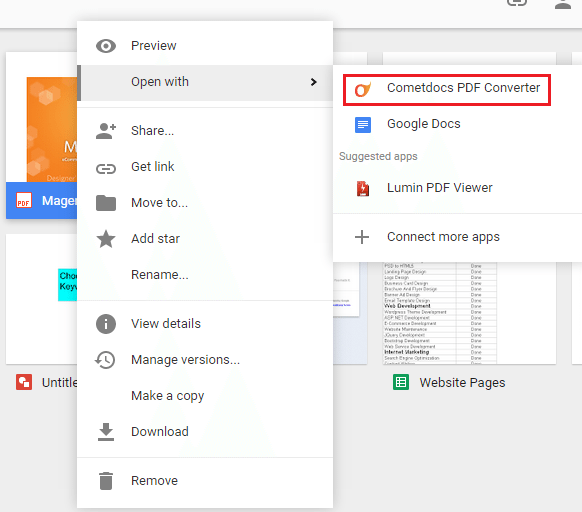Open the Website Pages spreadsheet thumbnail
Image resolution: width=582 pixels, height=512 pixels.
tap(469, 313)
